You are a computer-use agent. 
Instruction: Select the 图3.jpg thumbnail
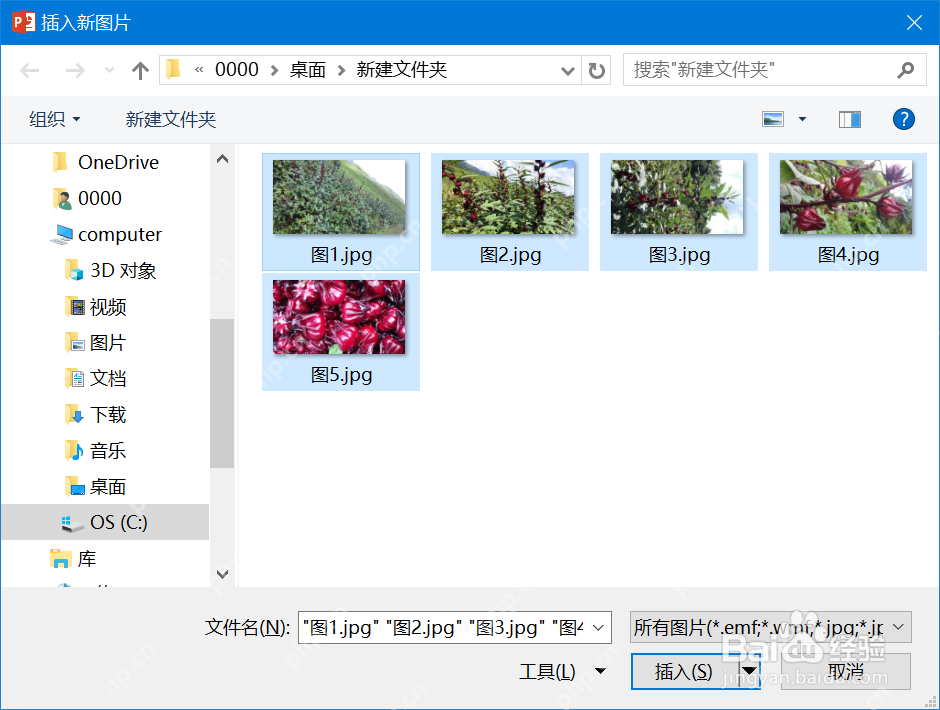pyautogui.click(x=677, y=197)
